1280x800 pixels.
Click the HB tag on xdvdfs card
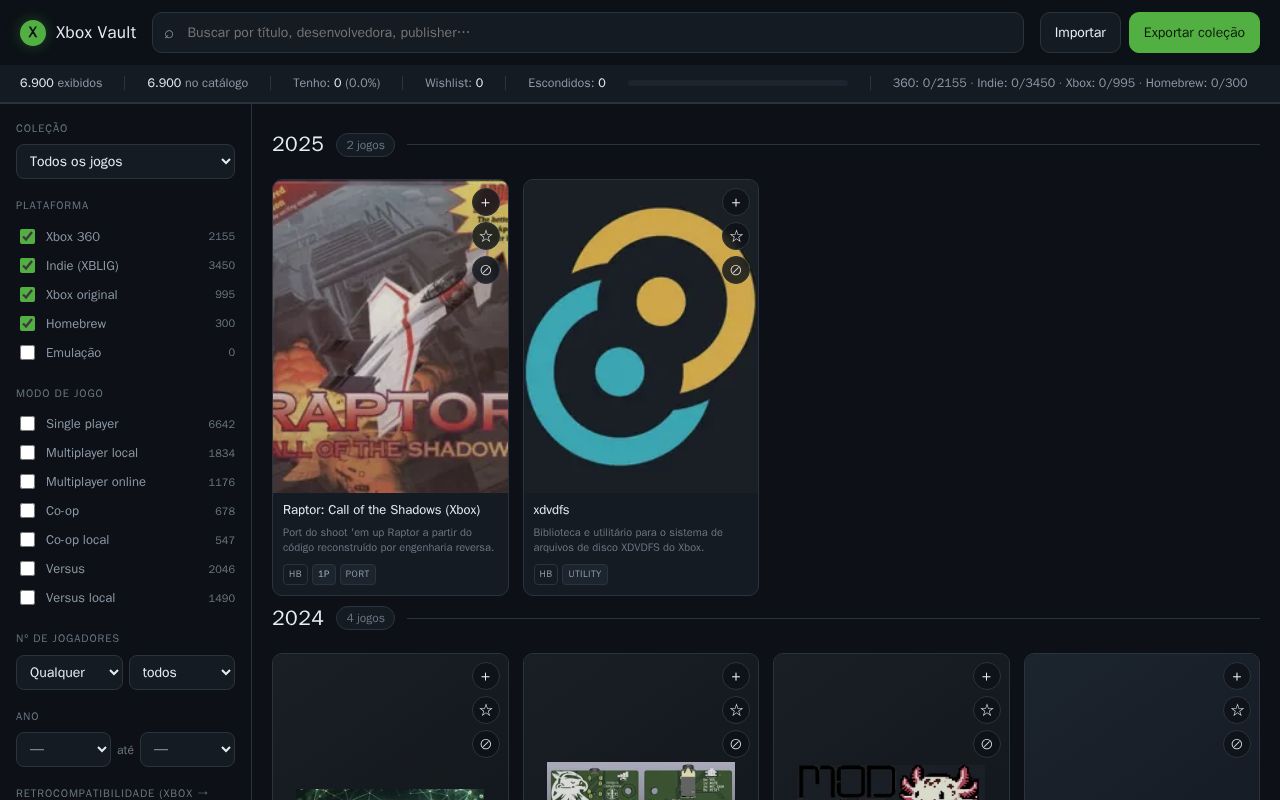[x=546, y=574]
